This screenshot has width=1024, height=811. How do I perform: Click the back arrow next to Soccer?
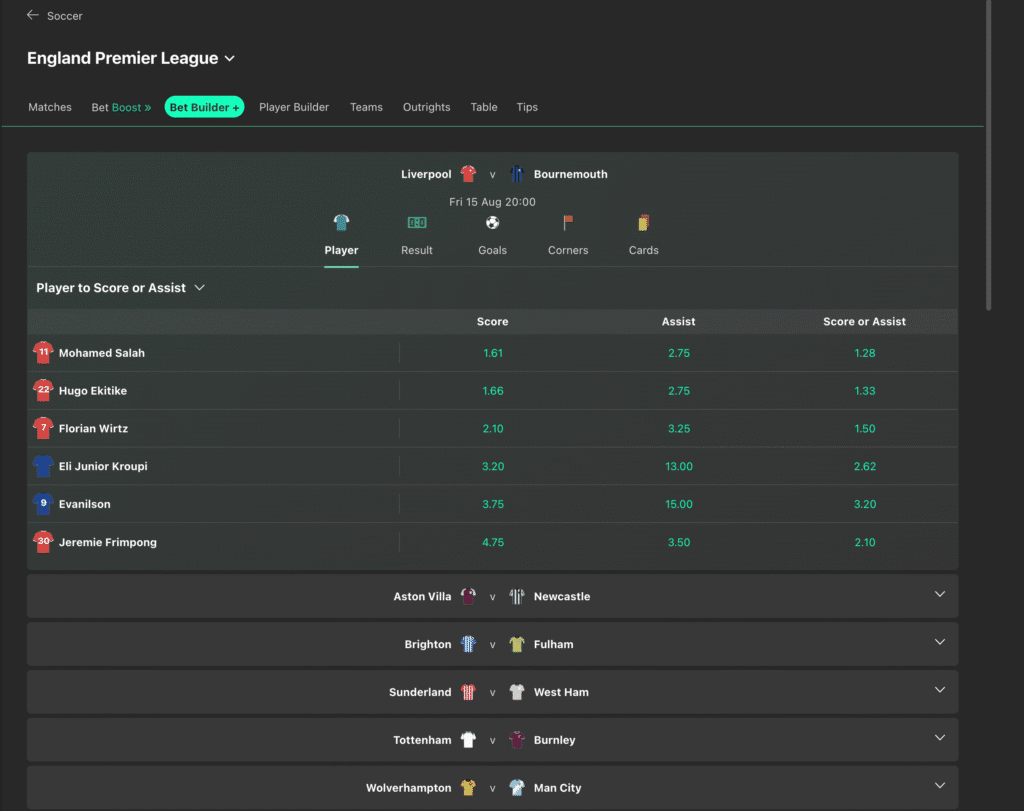coord(32,15)
